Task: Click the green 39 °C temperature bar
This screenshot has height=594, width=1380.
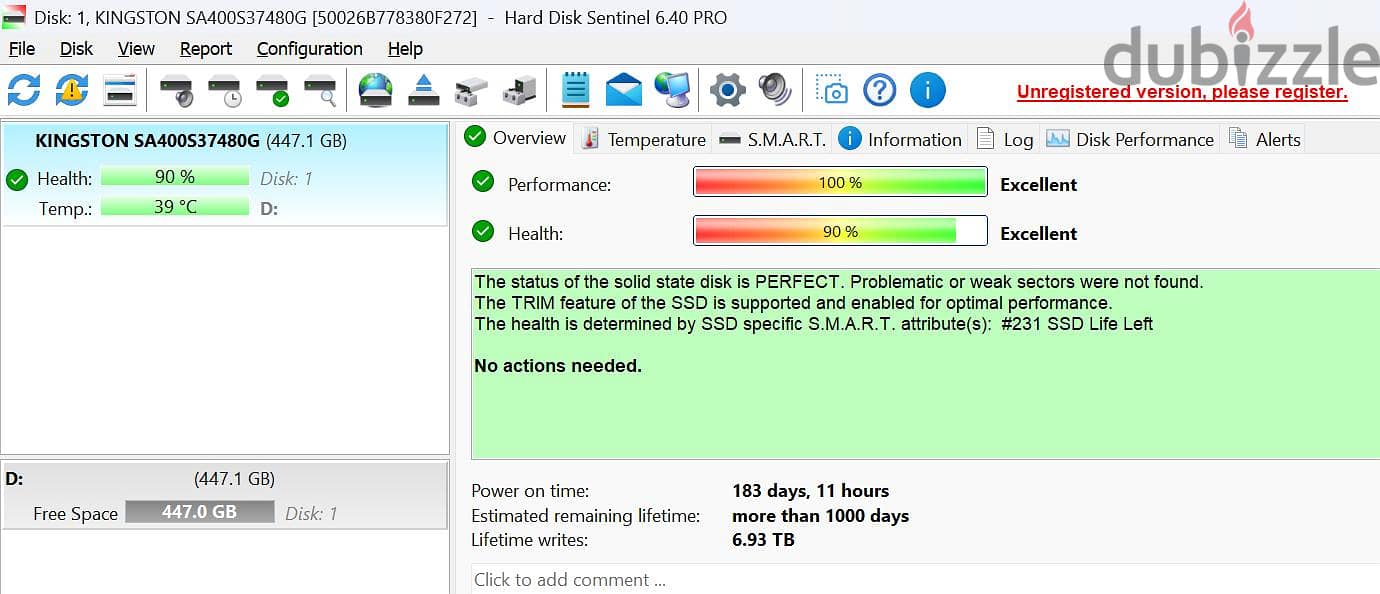Action: pos(174,206)
